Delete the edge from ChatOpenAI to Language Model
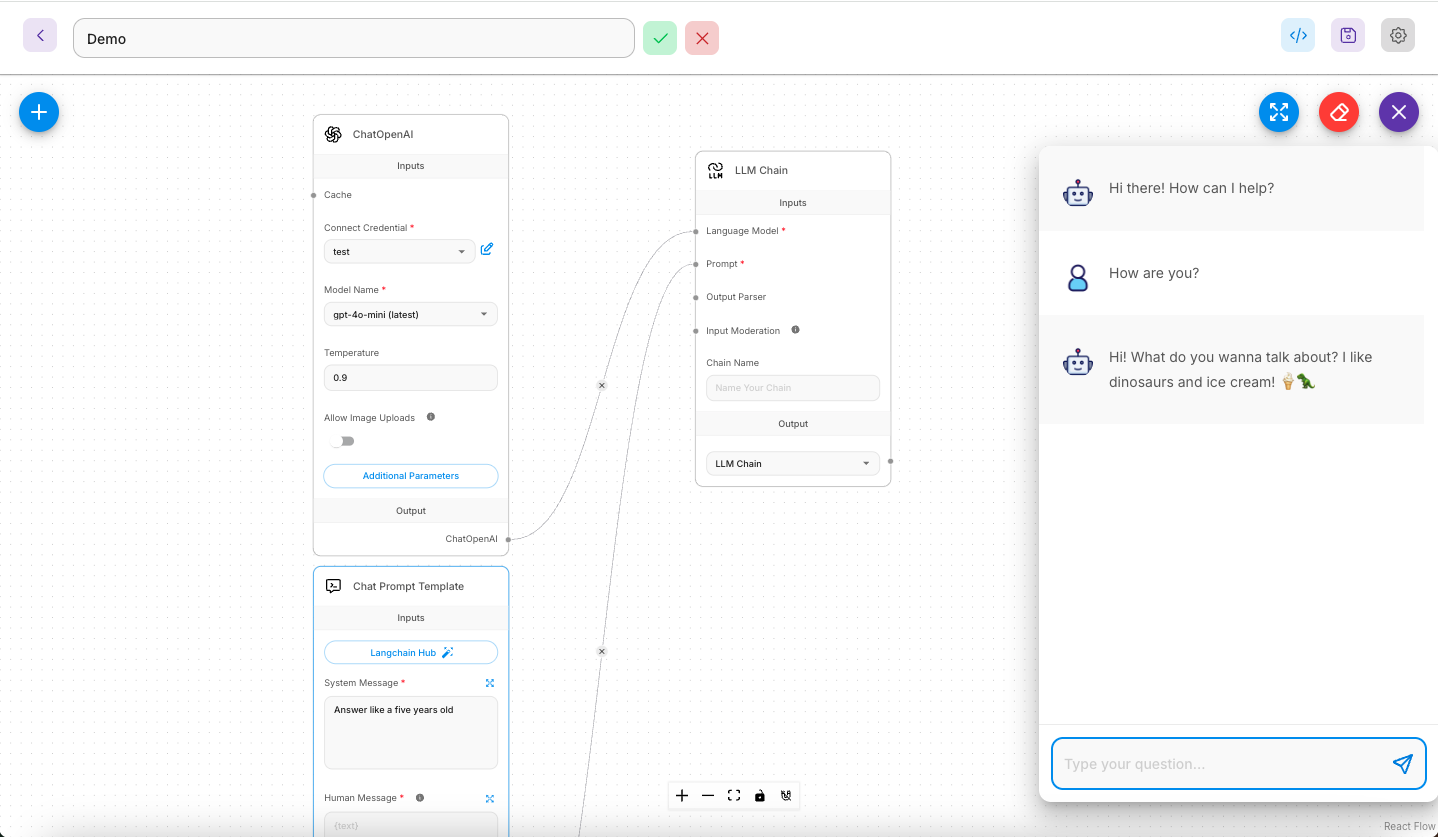The height and width of the screenshot is (837, 1438). 602,385
